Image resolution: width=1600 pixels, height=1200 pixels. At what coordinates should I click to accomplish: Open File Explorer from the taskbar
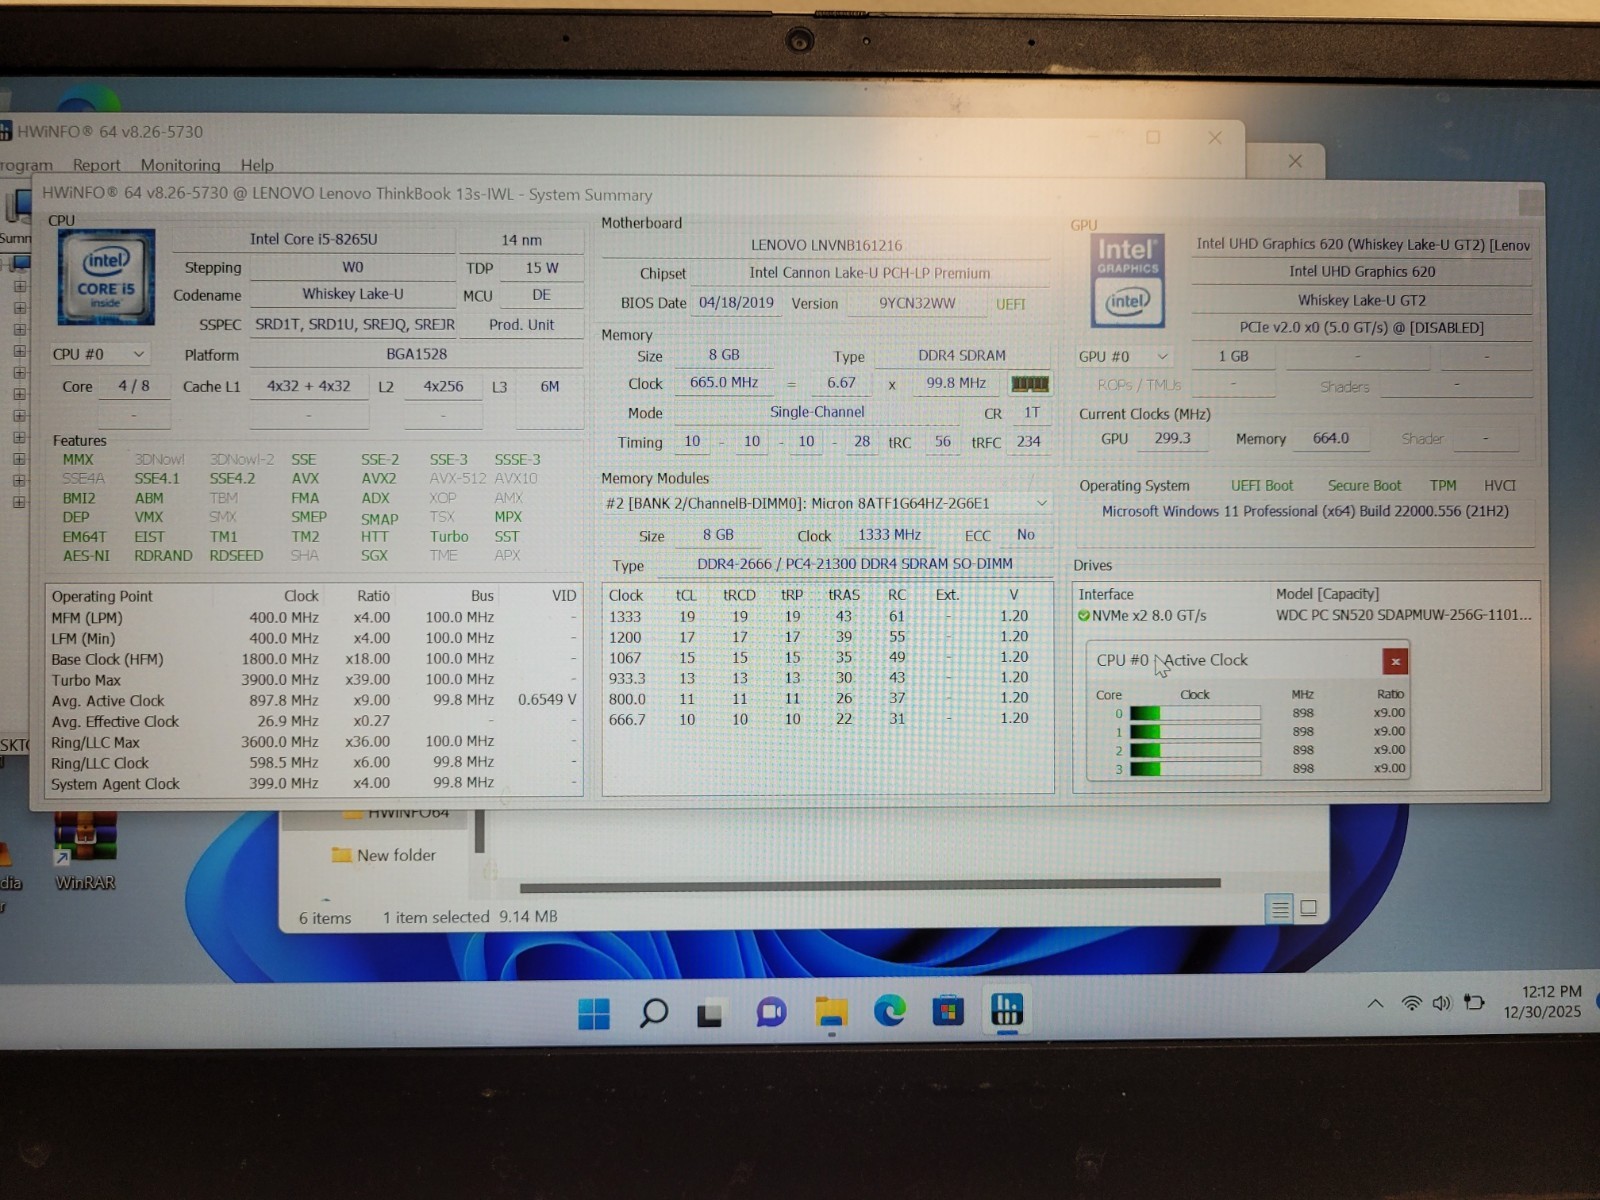[831, 1013]
